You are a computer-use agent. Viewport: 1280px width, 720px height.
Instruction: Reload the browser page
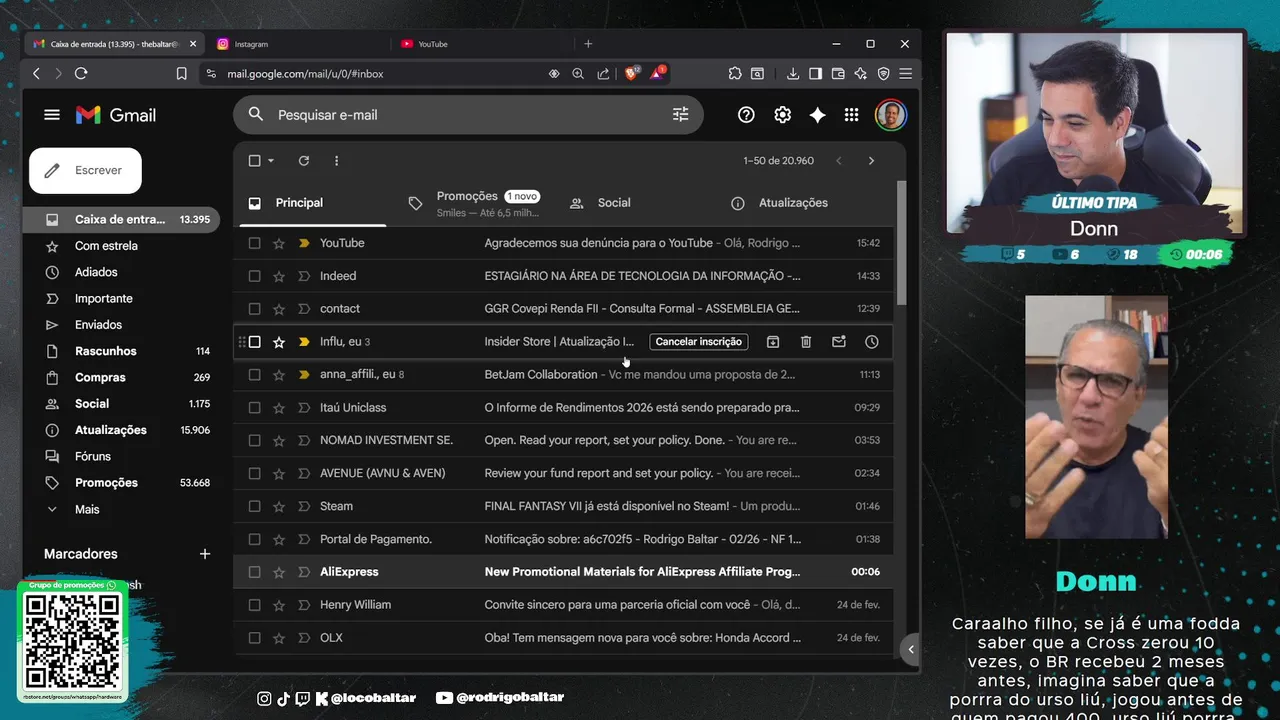(81, 73)
